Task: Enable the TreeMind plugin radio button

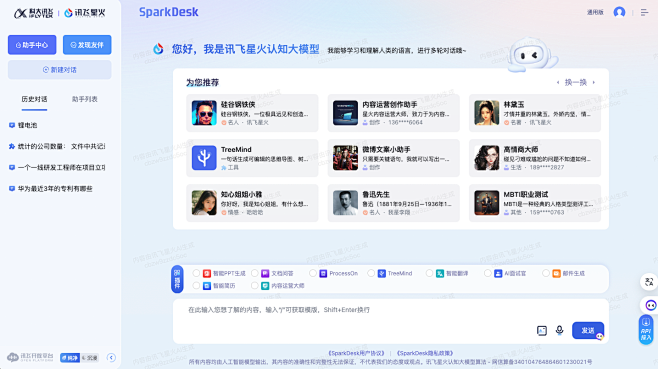Action: coord(371,273)
